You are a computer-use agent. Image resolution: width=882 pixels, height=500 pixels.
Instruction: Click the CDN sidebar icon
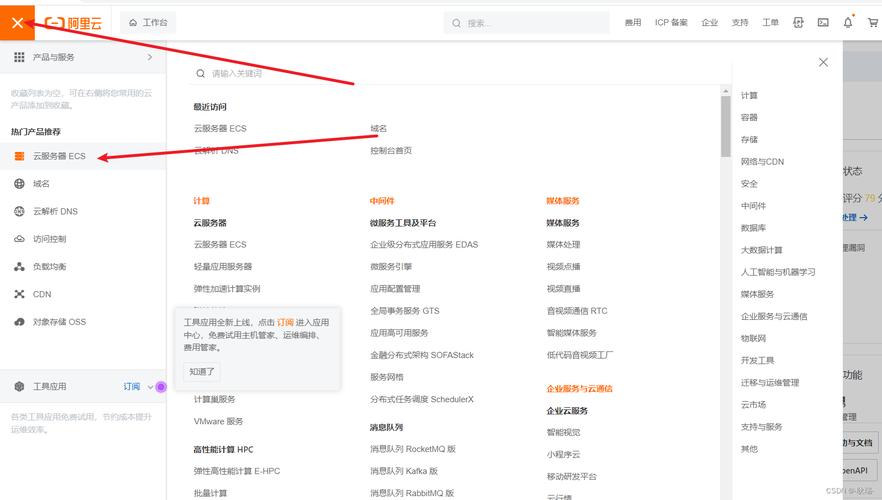tap(19, 294)
